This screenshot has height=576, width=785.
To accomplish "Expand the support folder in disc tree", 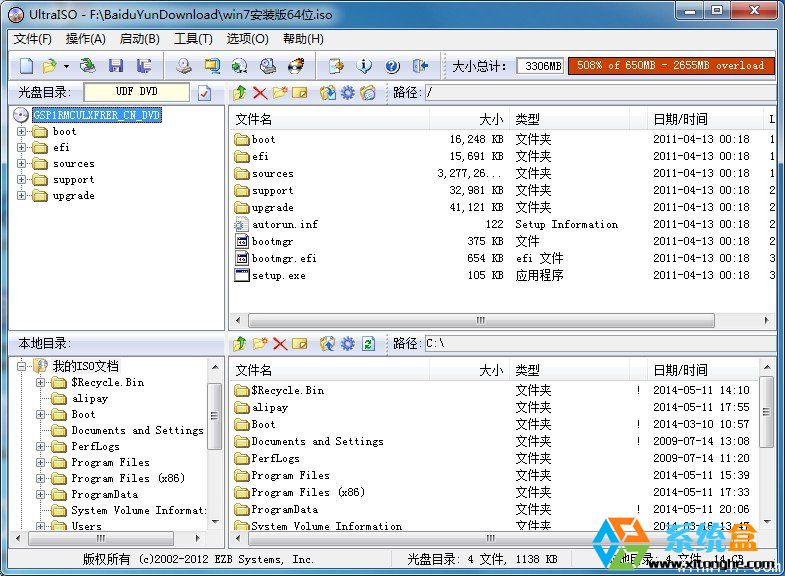I will (22, 180).
